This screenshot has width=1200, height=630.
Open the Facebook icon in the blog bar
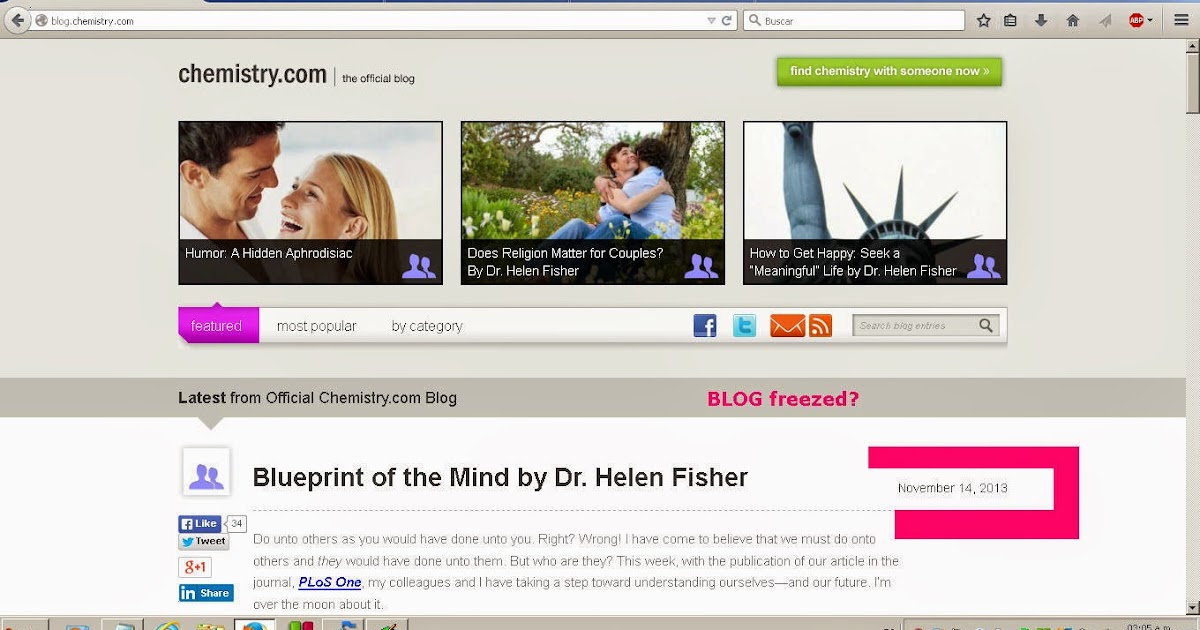[705, 326]
